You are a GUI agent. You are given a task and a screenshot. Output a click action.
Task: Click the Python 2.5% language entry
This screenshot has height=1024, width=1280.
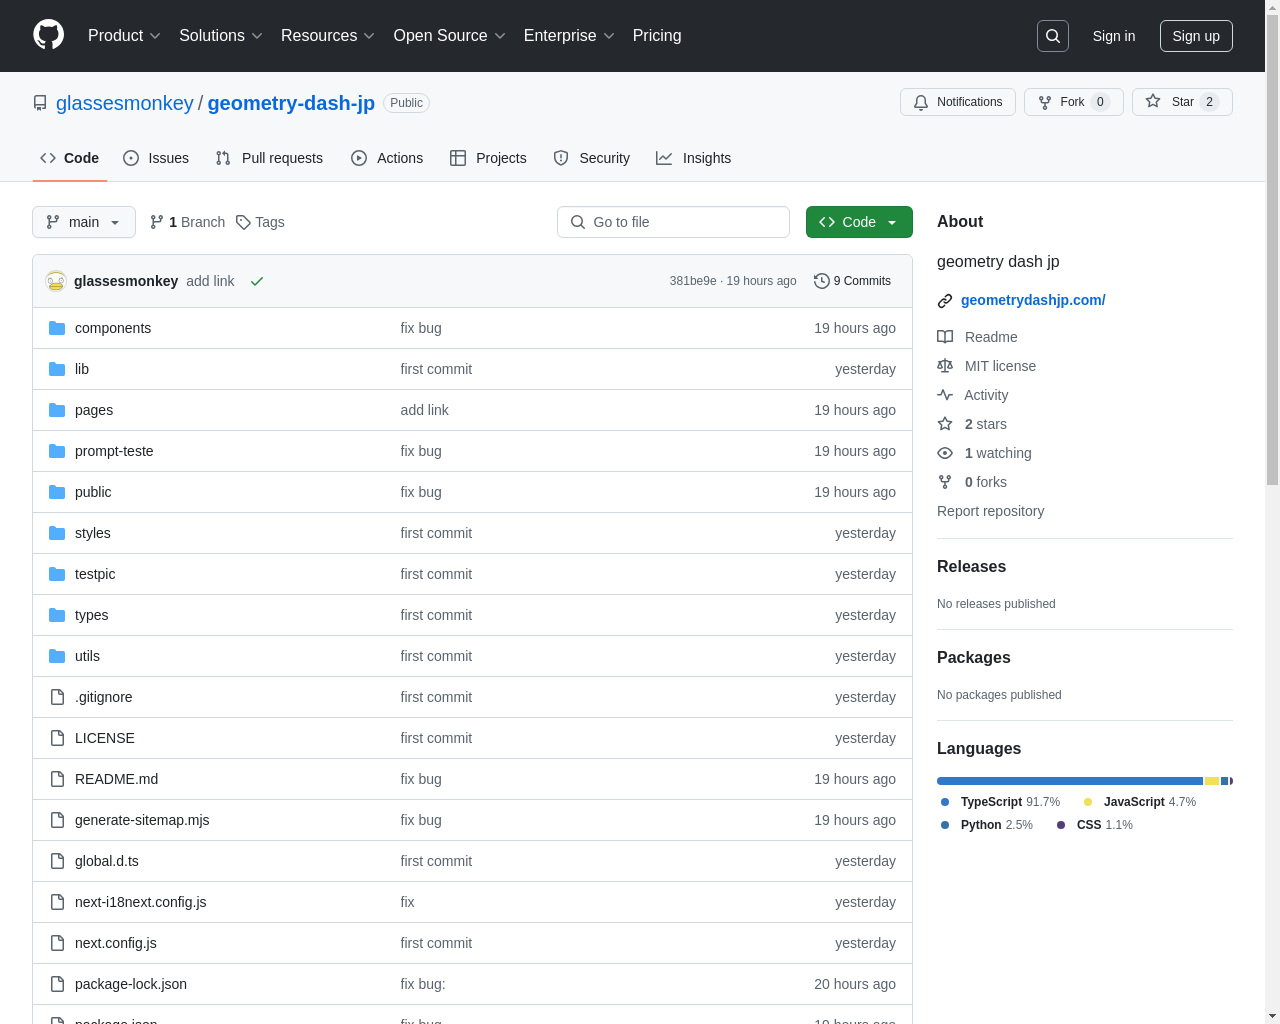[987, 825]
